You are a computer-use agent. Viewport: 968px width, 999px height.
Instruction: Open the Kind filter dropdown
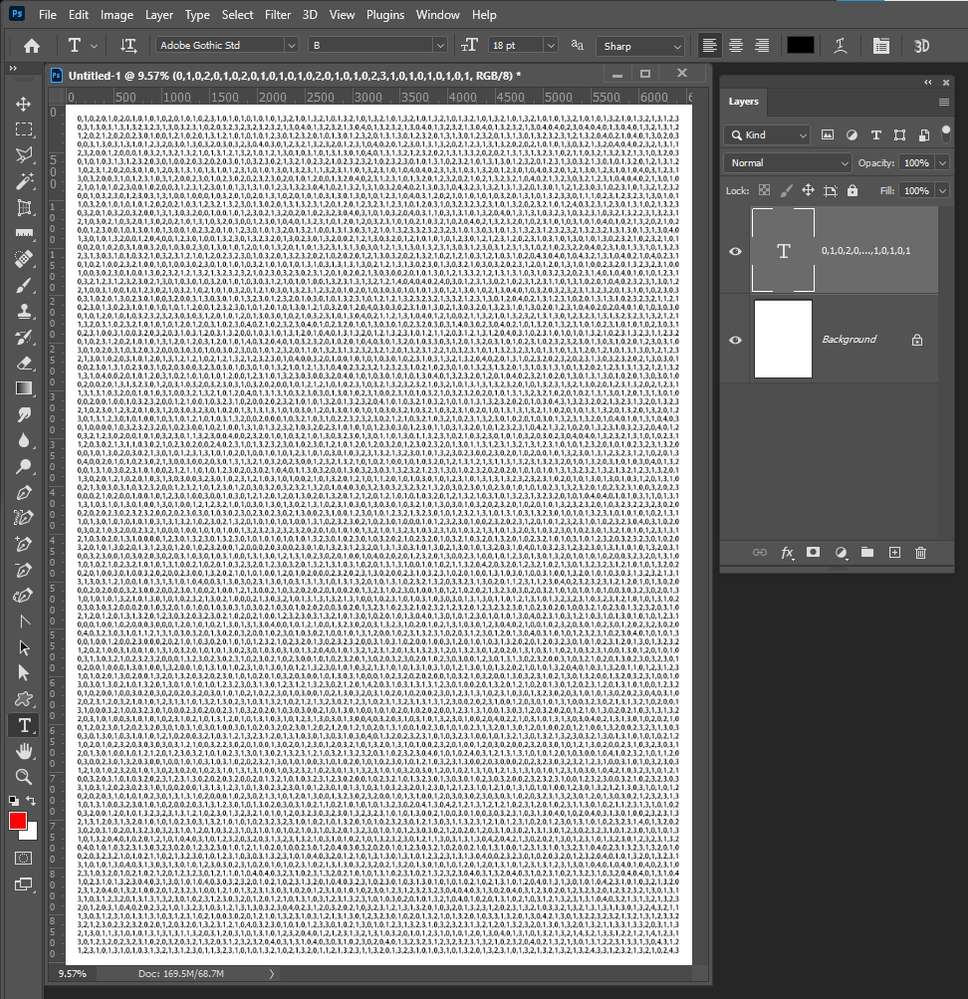767,134
